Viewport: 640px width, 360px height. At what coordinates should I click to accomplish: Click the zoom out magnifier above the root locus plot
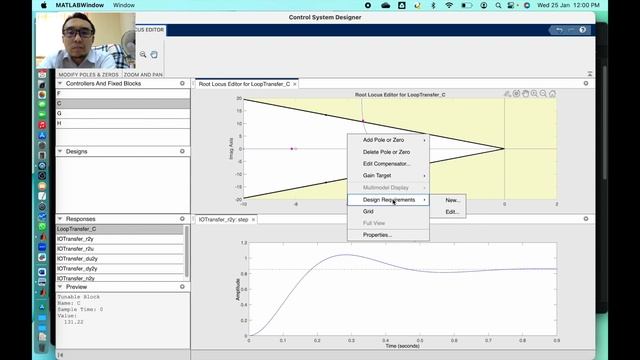coord(543,94)
